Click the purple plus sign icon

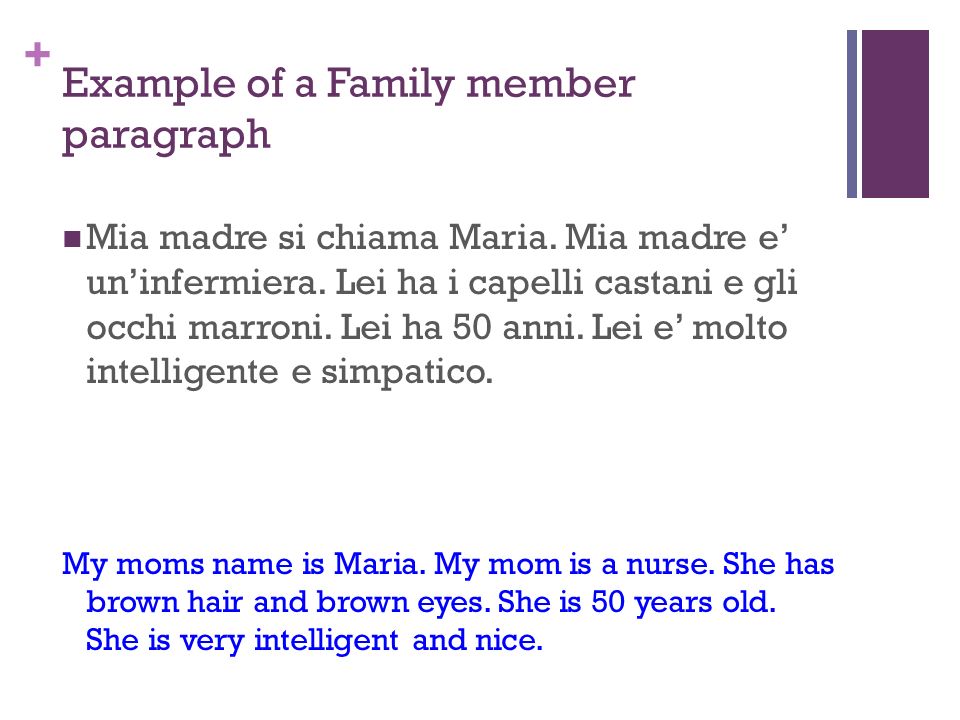click(37, 54)
